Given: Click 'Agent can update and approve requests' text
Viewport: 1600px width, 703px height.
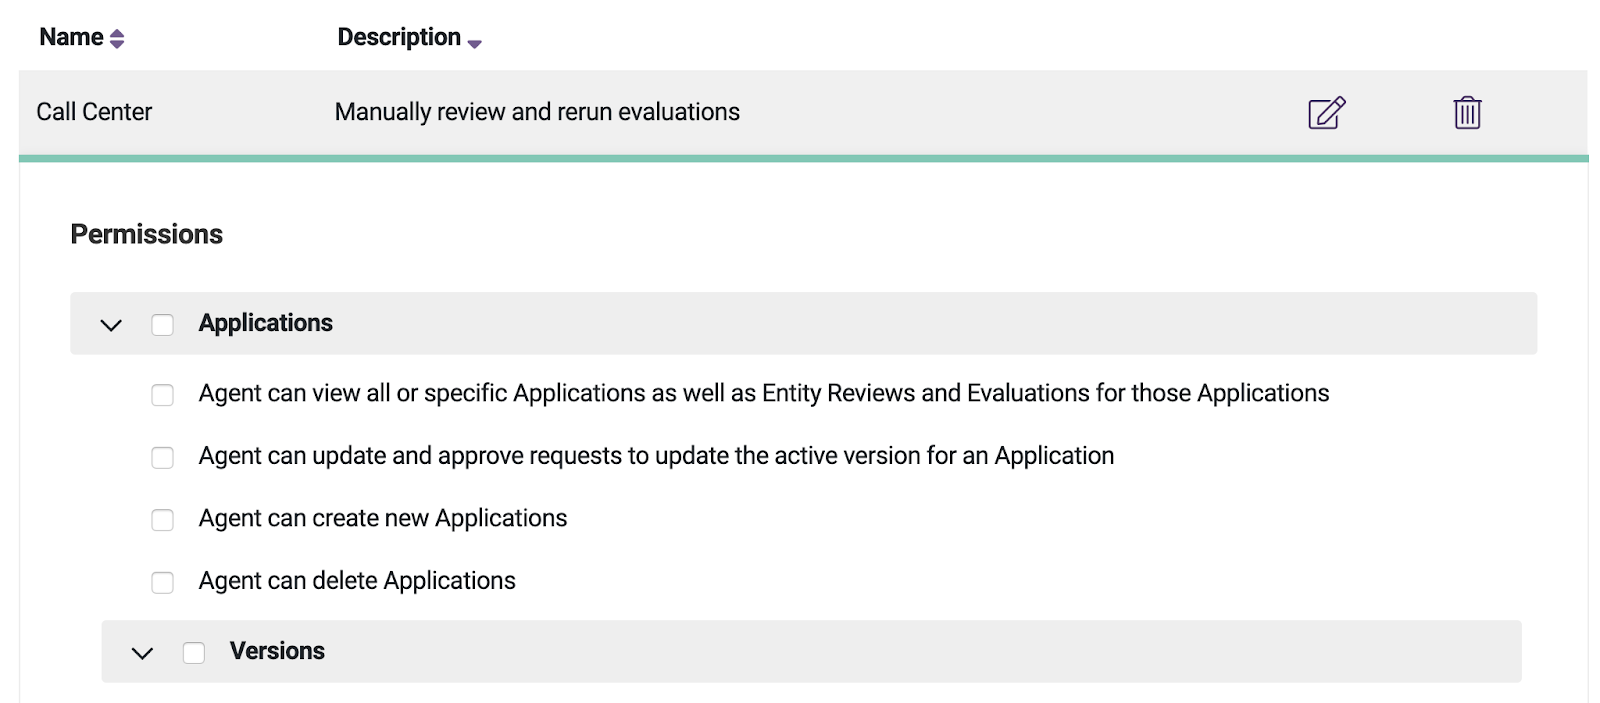Looking at the screenshot, I should [x=656, y=456].
